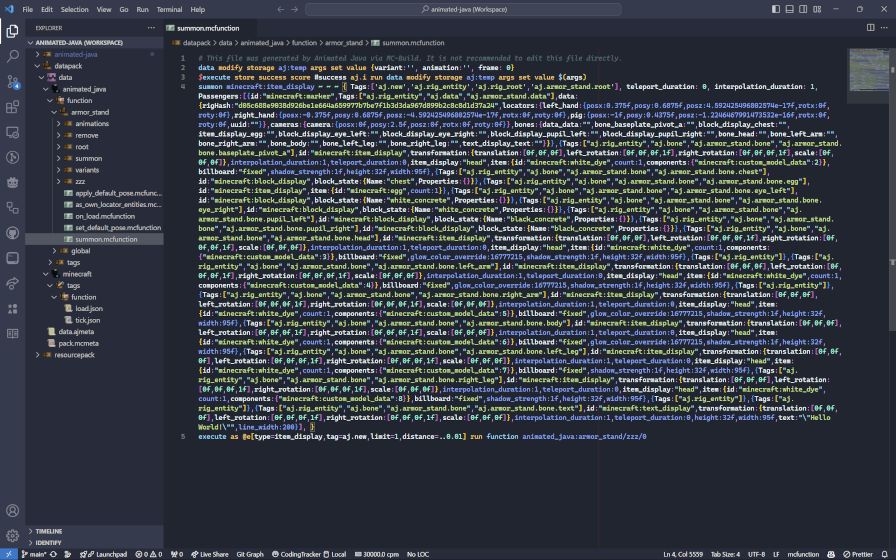Click the sync changes icon next to main
This screenshot has height=560, width=896.
click(54, 554)
